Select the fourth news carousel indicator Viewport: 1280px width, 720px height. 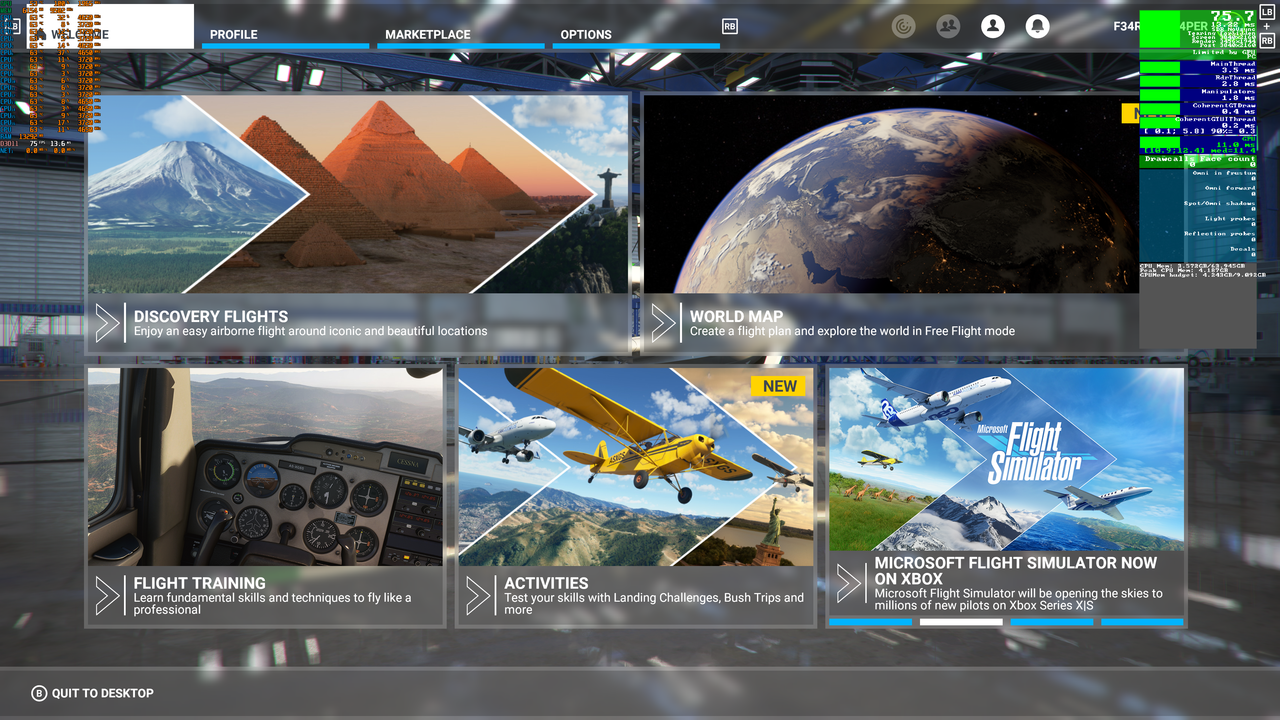(x=1142, y=622)
